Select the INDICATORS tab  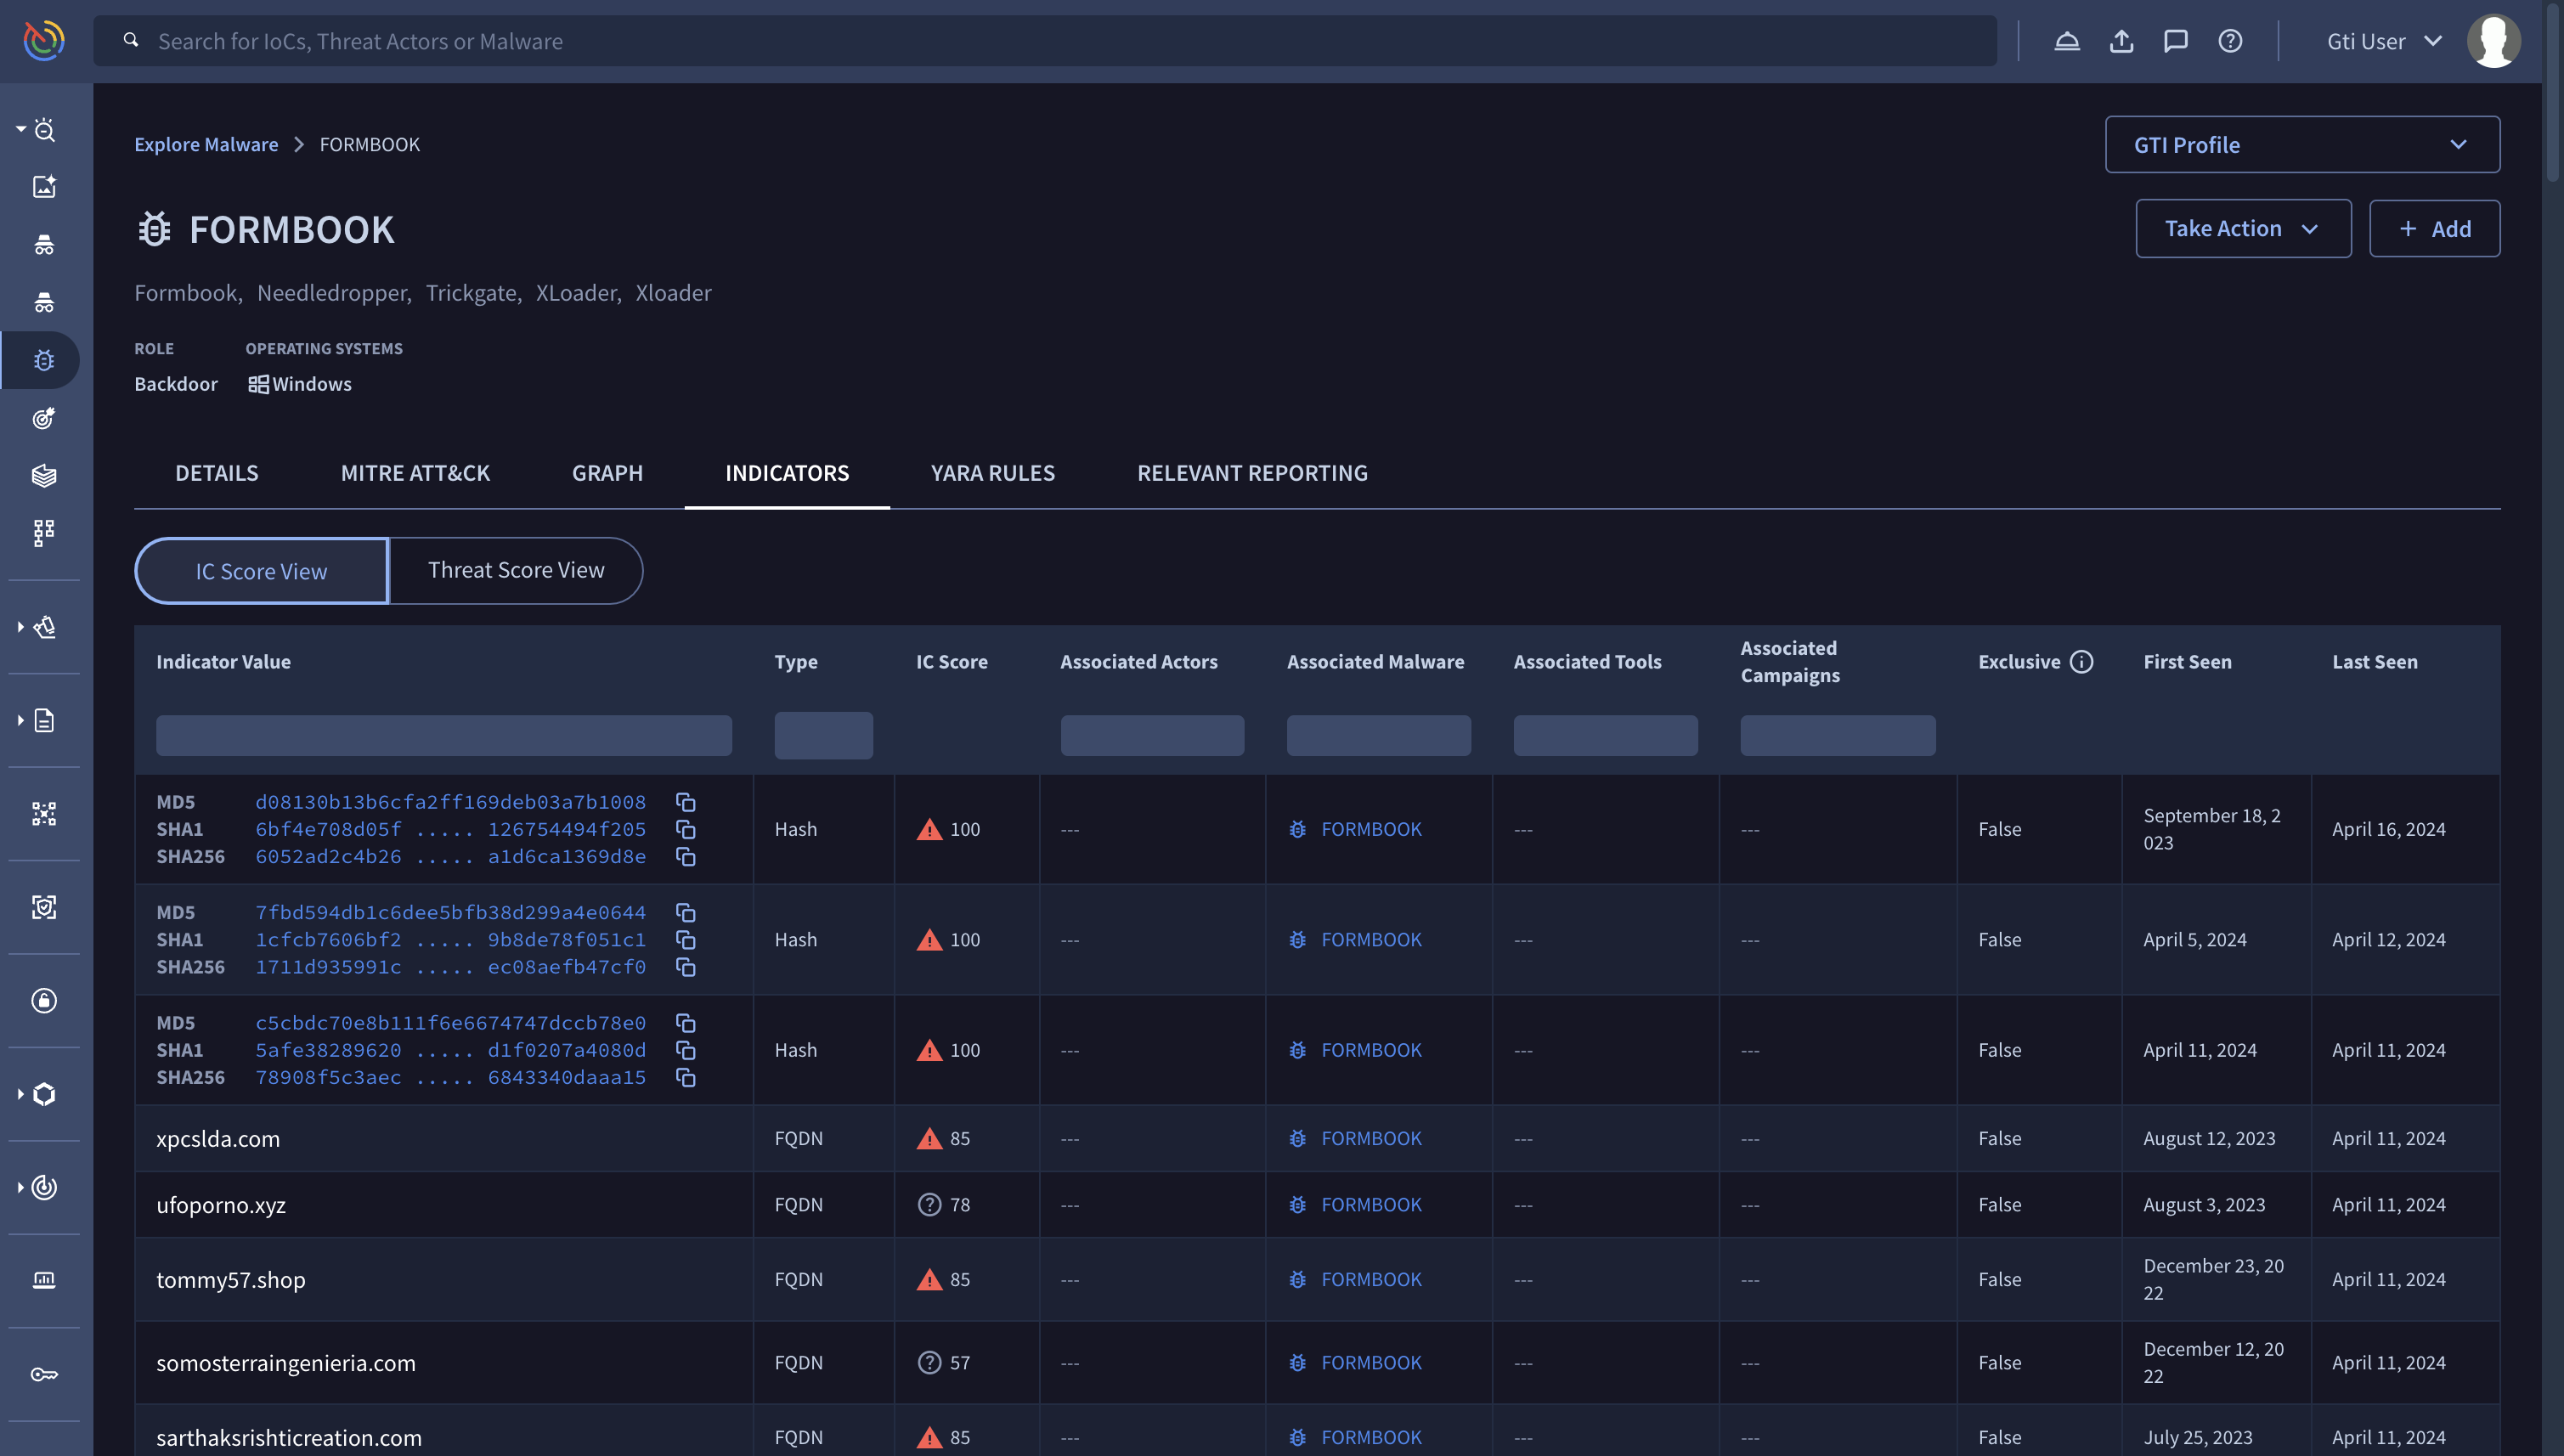(x=787, y=473)
